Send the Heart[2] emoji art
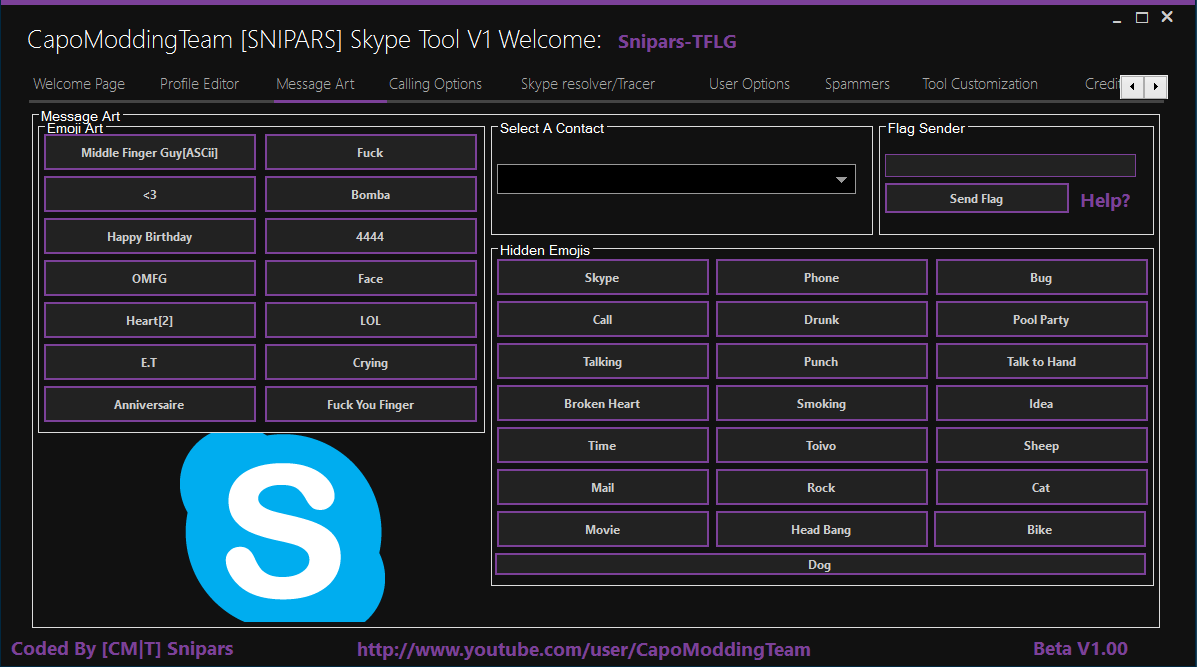 pos(150,321)
